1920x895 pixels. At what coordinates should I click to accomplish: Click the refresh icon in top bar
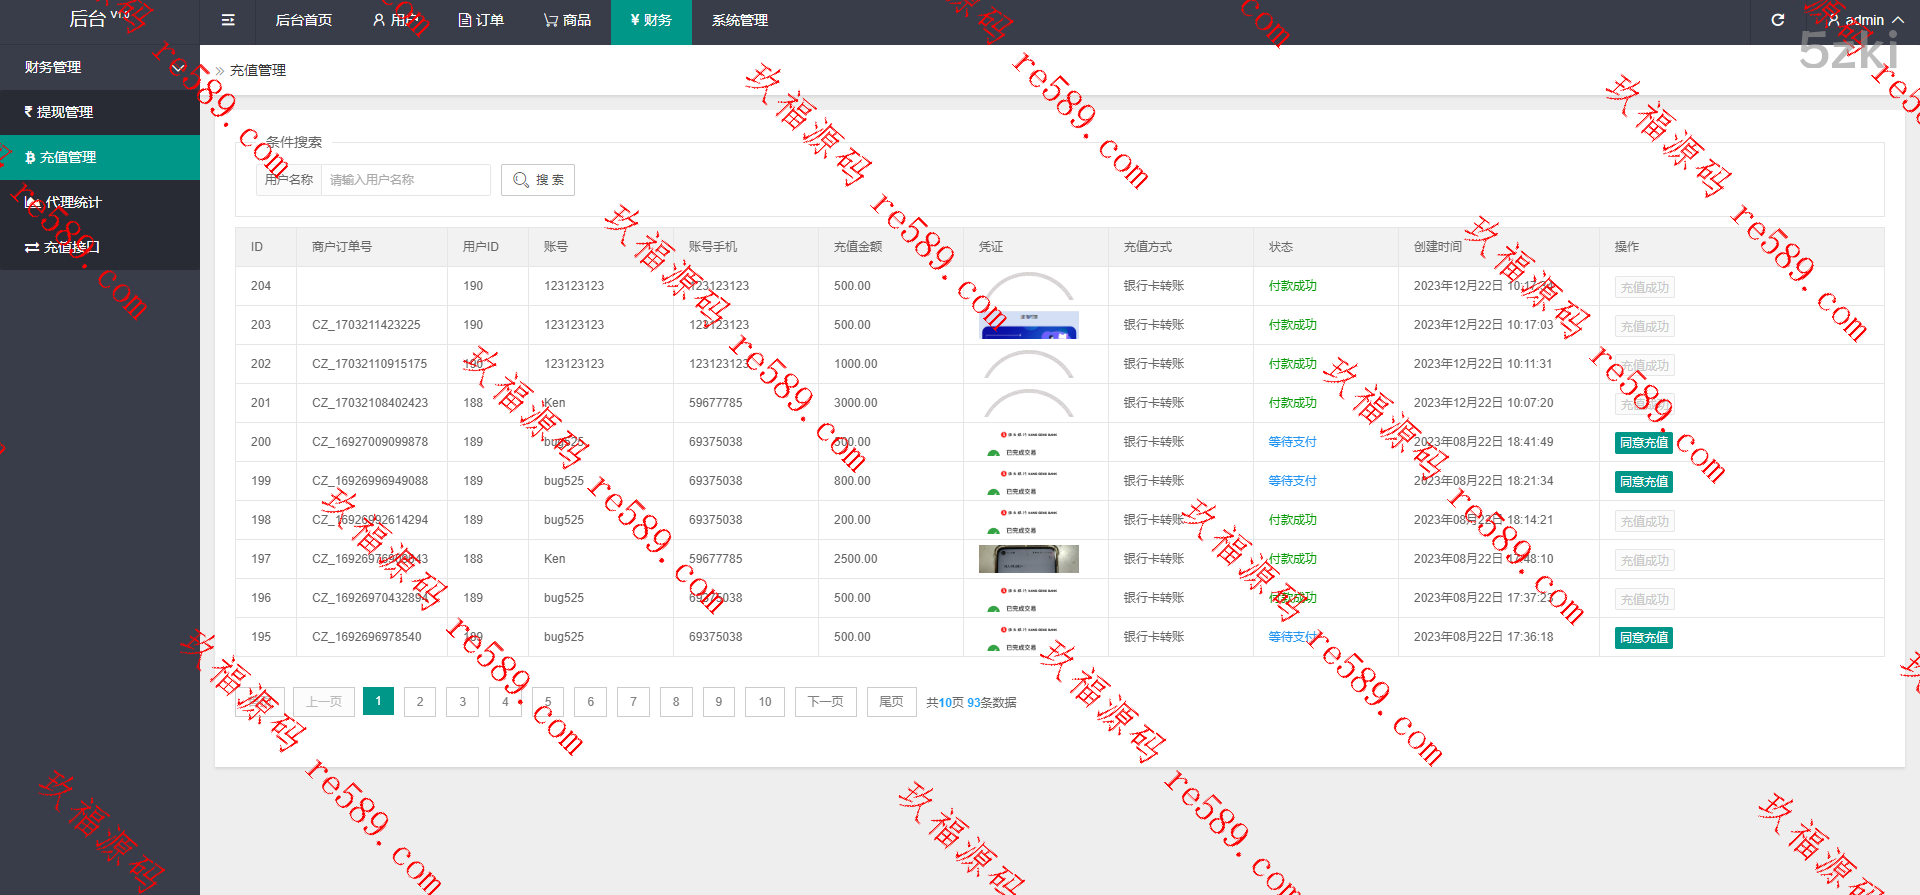(x=1777, y=20)
